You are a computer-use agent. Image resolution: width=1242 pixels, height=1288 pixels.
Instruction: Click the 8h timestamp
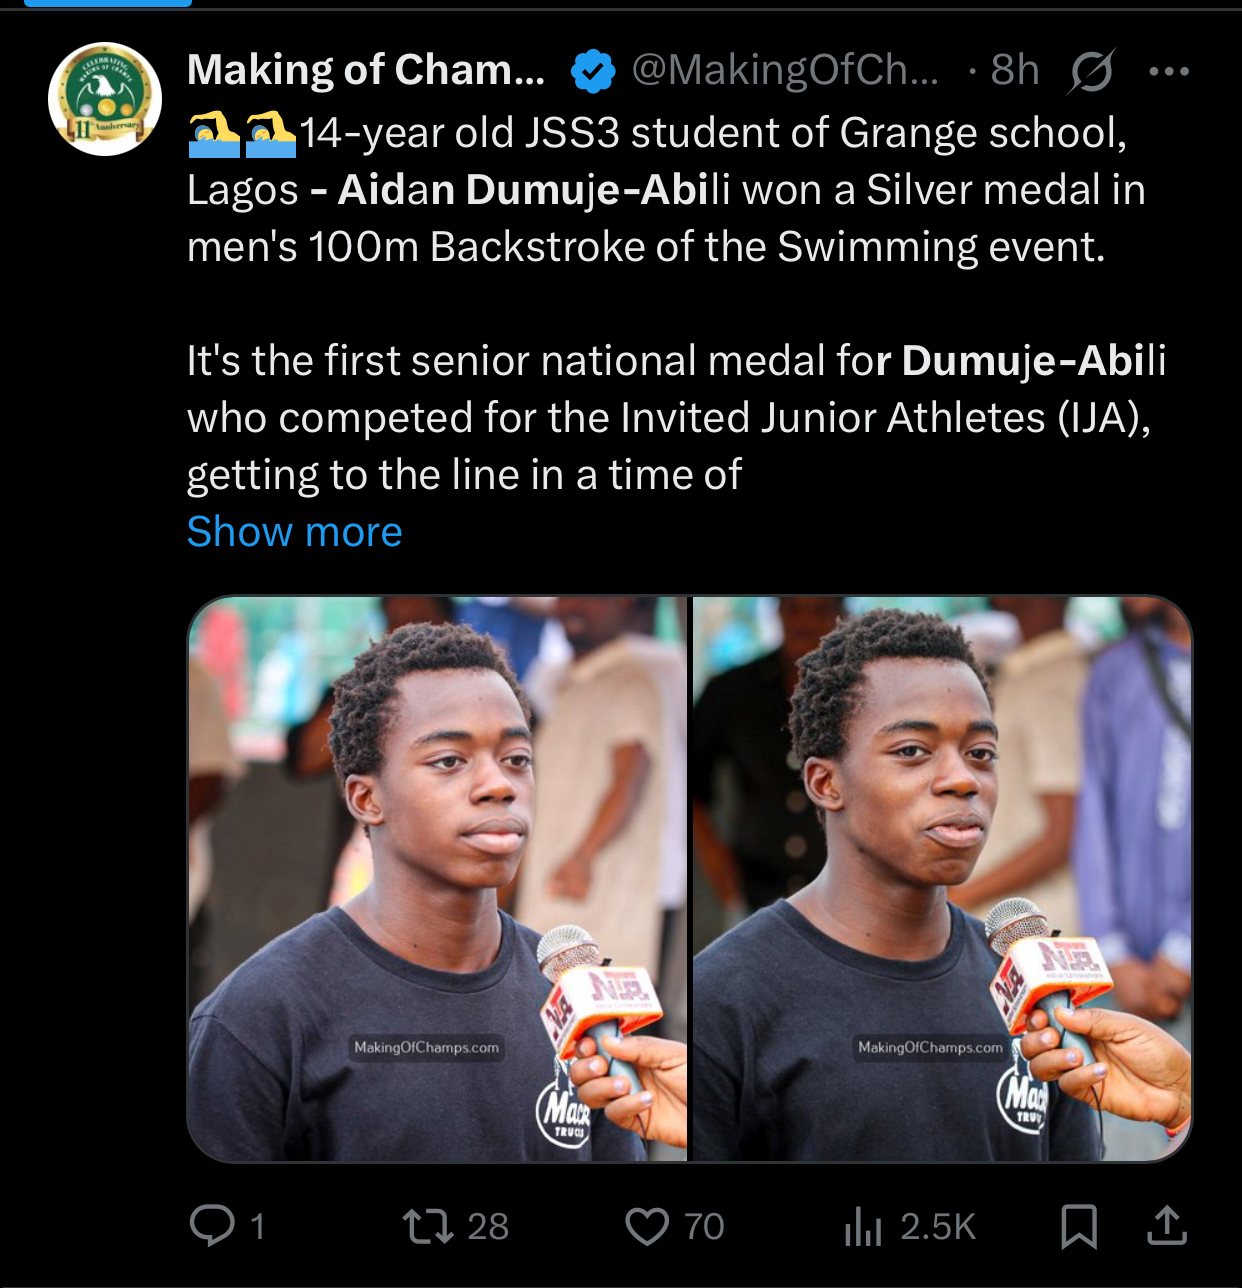click(1015, 70)
